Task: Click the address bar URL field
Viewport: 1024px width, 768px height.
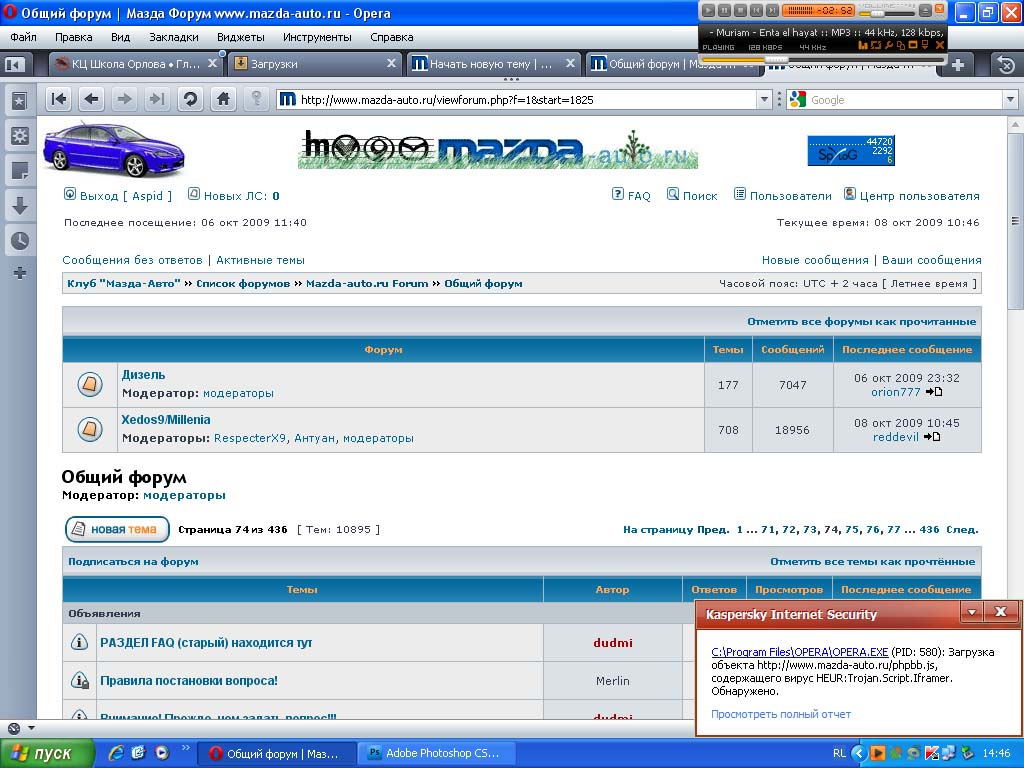Action: (526, 100)
